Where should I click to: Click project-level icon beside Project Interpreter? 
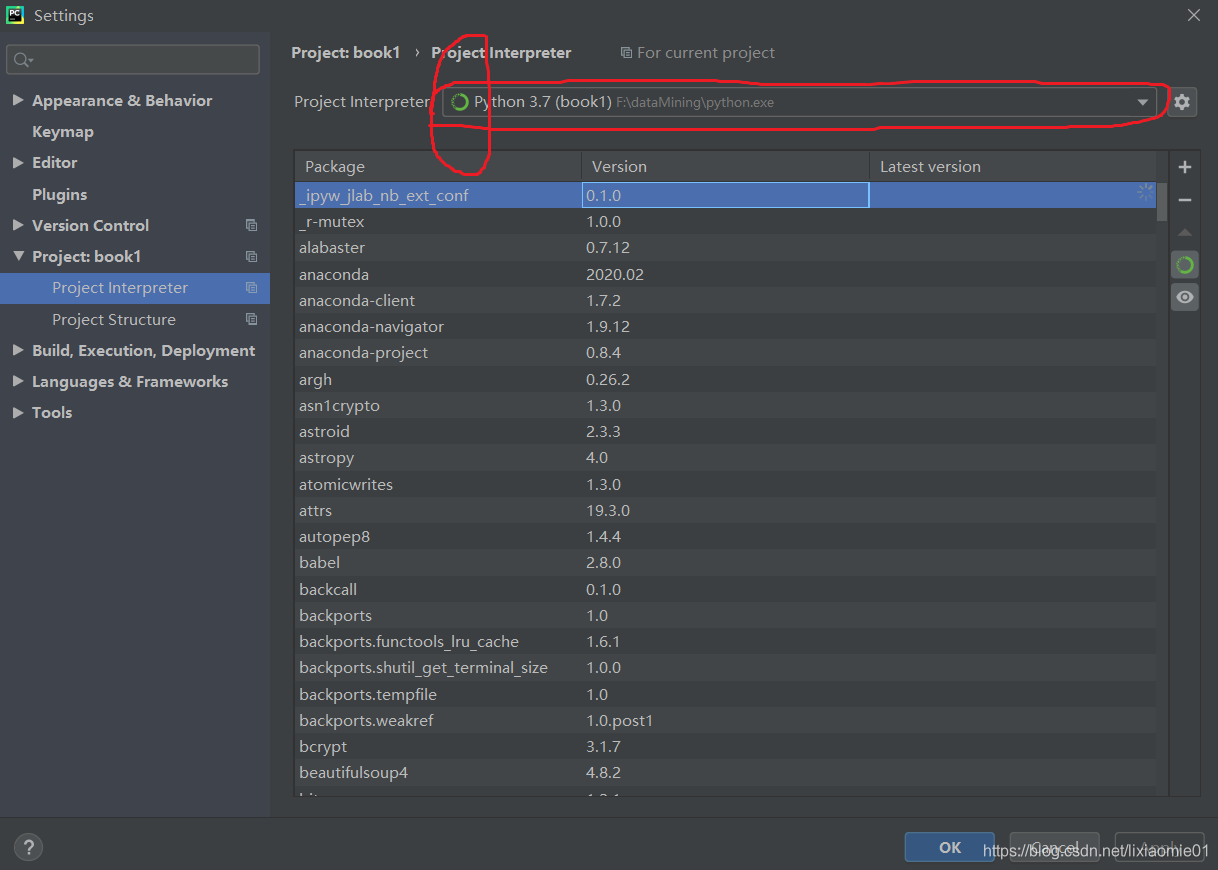(251, 288)
